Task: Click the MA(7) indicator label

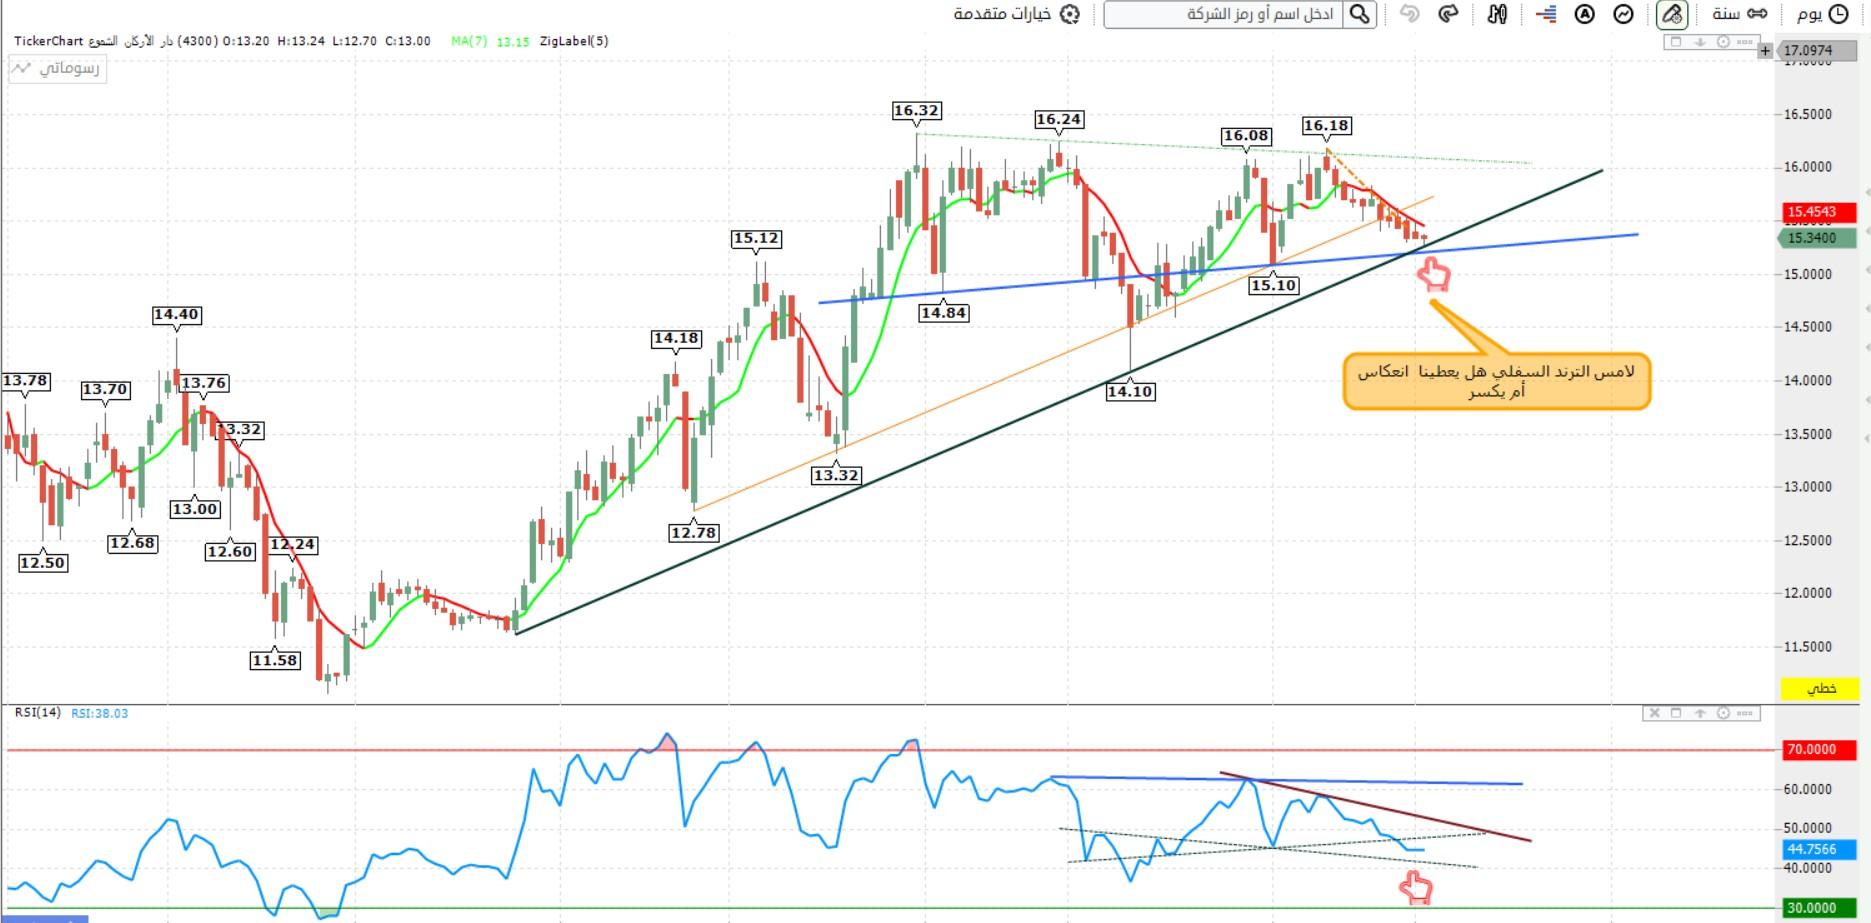Action: pos(469,41)
